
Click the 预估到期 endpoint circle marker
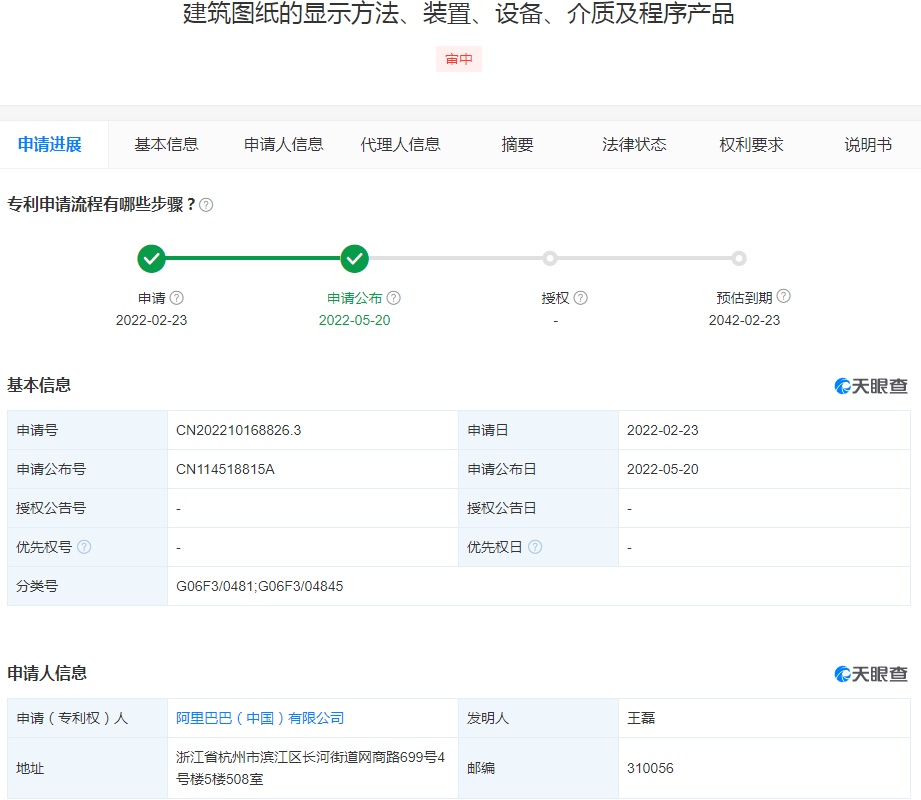tap(739, 259)
